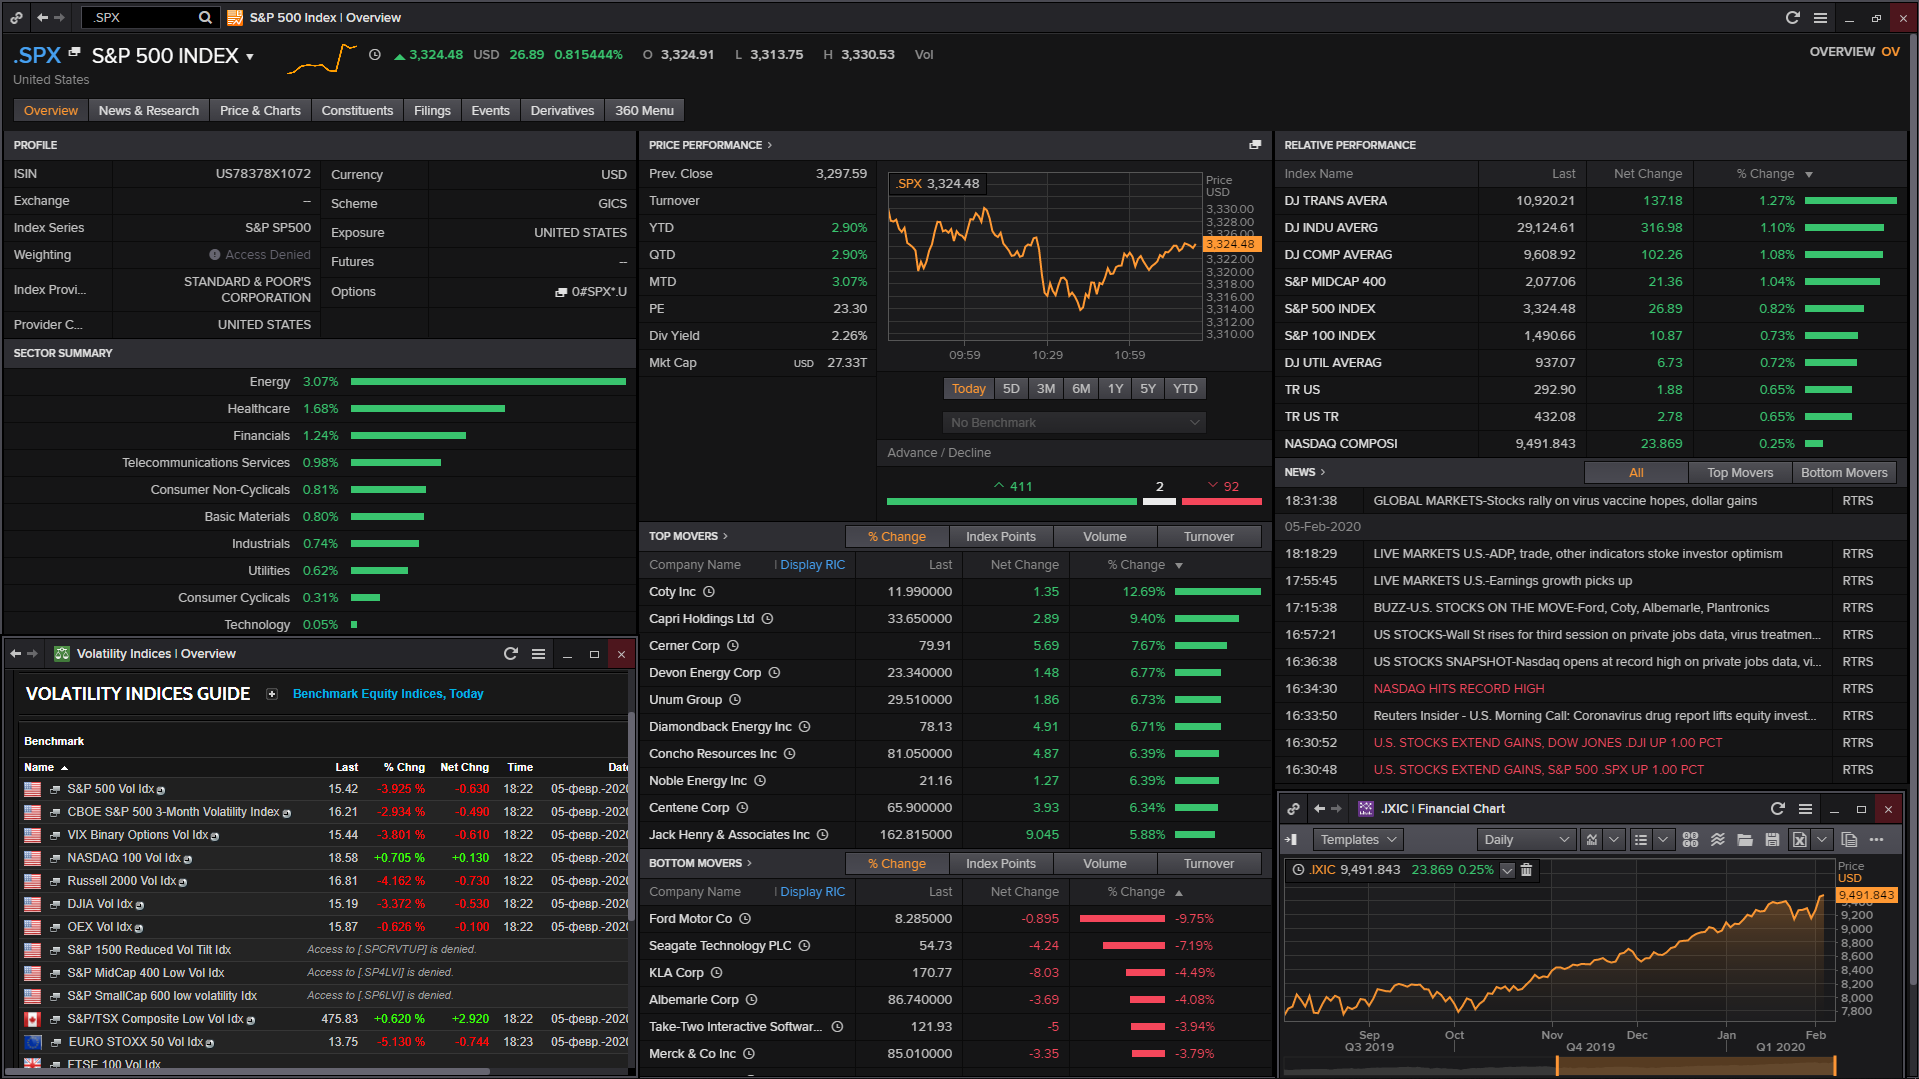The image size is (1919, 1079).
Task: Select Index Points in Top Movers
Action: tap(1001, 537)
